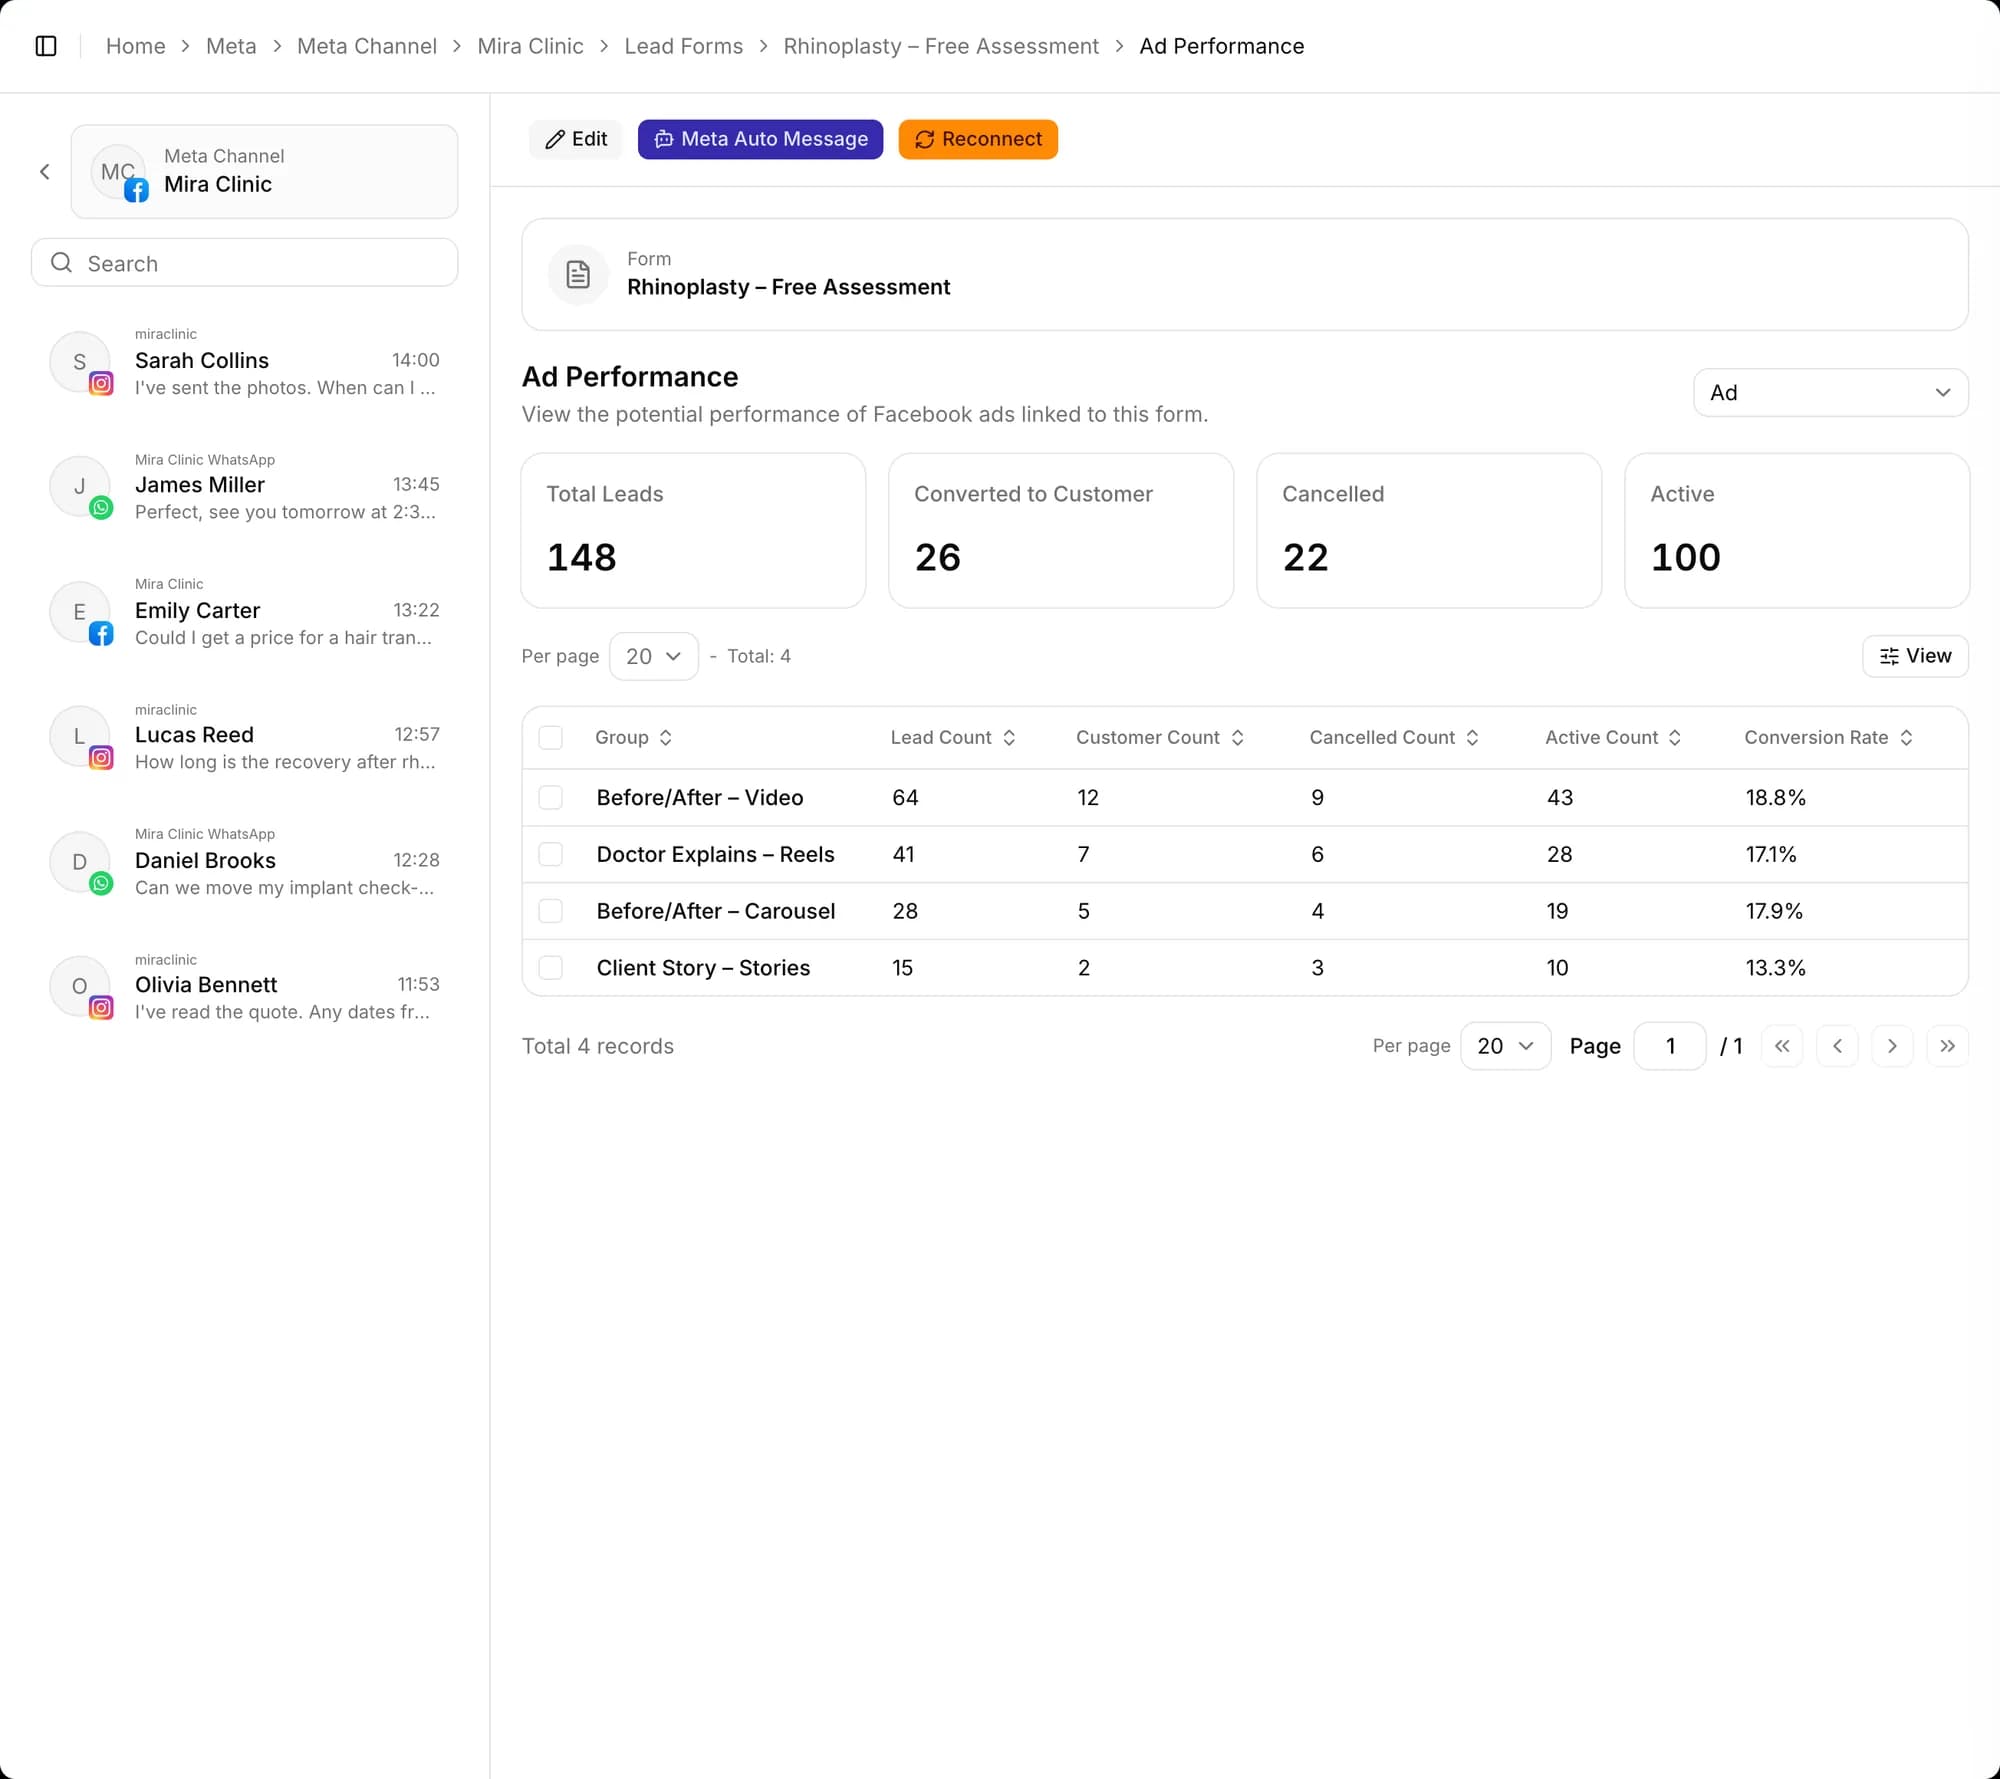This screenshot has height=1779, width=2000.
Task: Select all rows with header checkbox
Action: (551, 738)
